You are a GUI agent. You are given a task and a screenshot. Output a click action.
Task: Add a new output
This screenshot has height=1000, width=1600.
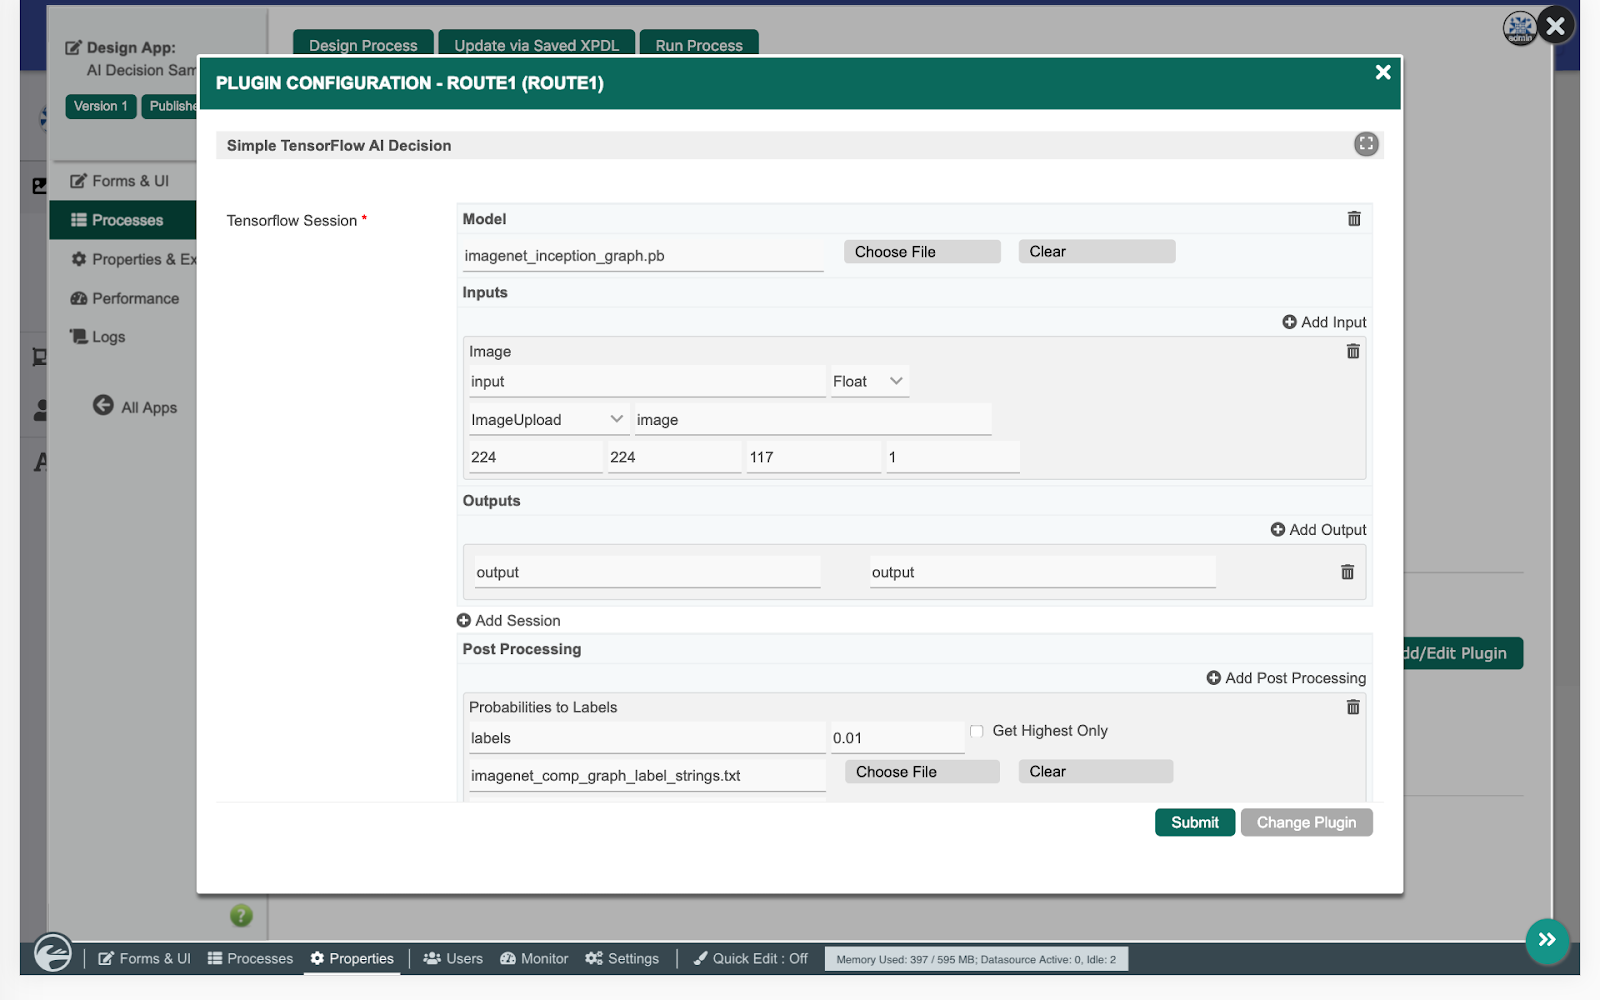1318,530
